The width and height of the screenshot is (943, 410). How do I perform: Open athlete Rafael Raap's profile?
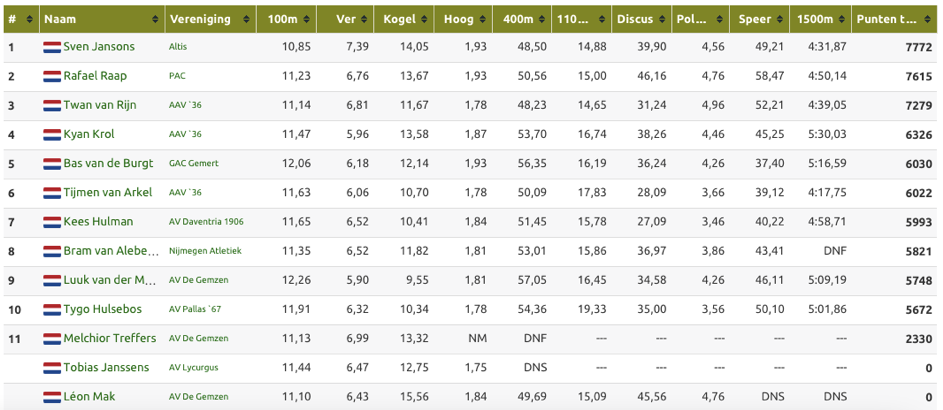coord(95,76)
